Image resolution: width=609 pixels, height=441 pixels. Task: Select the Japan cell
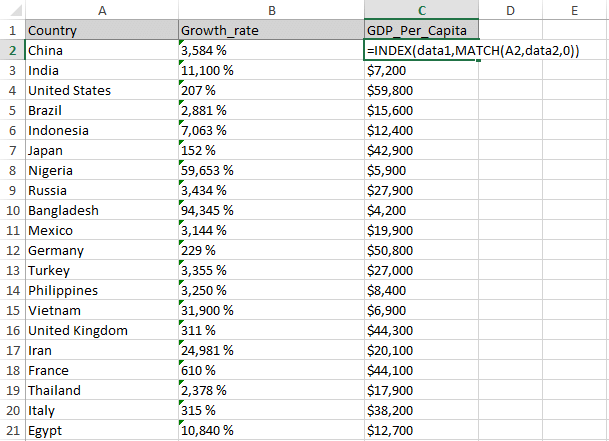[x=102, y=150]
